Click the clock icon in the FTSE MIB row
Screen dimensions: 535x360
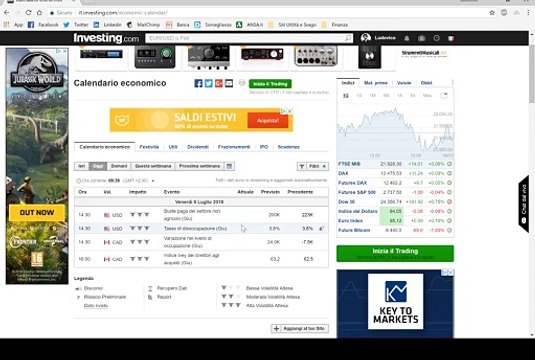click(x=449, y=164)
